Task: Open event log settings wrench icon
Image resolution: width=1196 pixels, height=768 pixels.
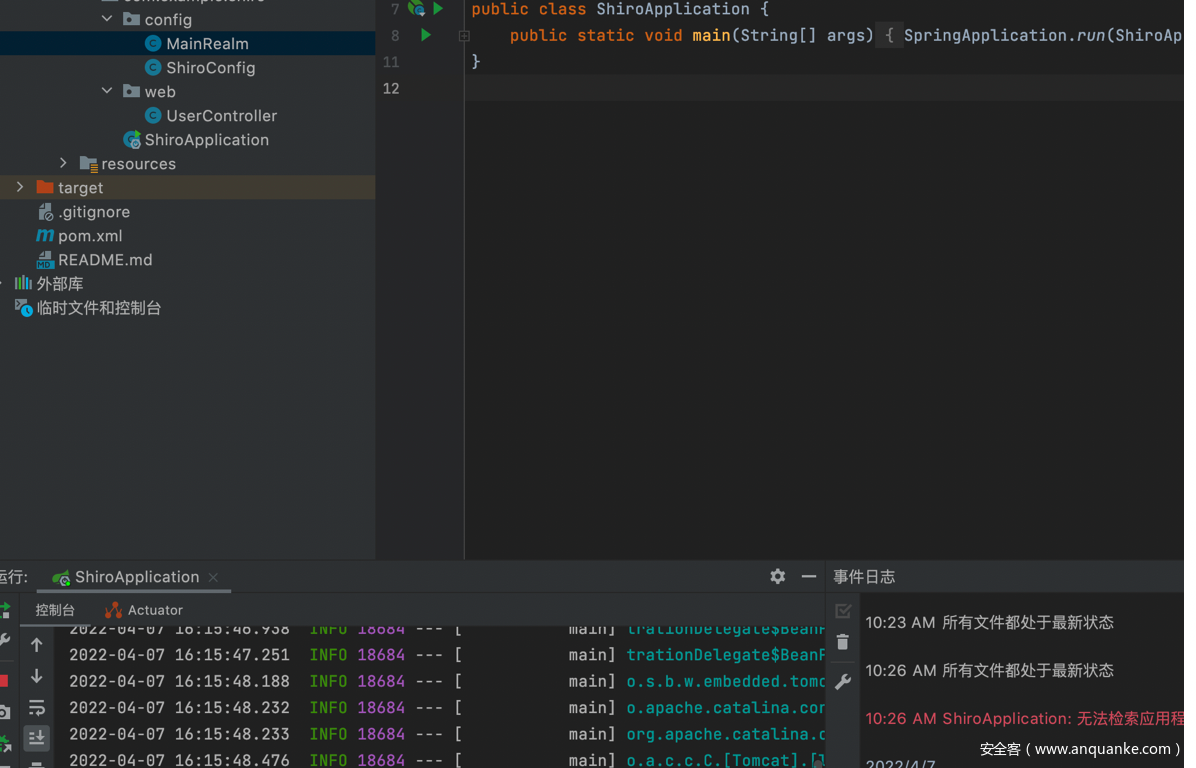Action: tap(843, 682)
